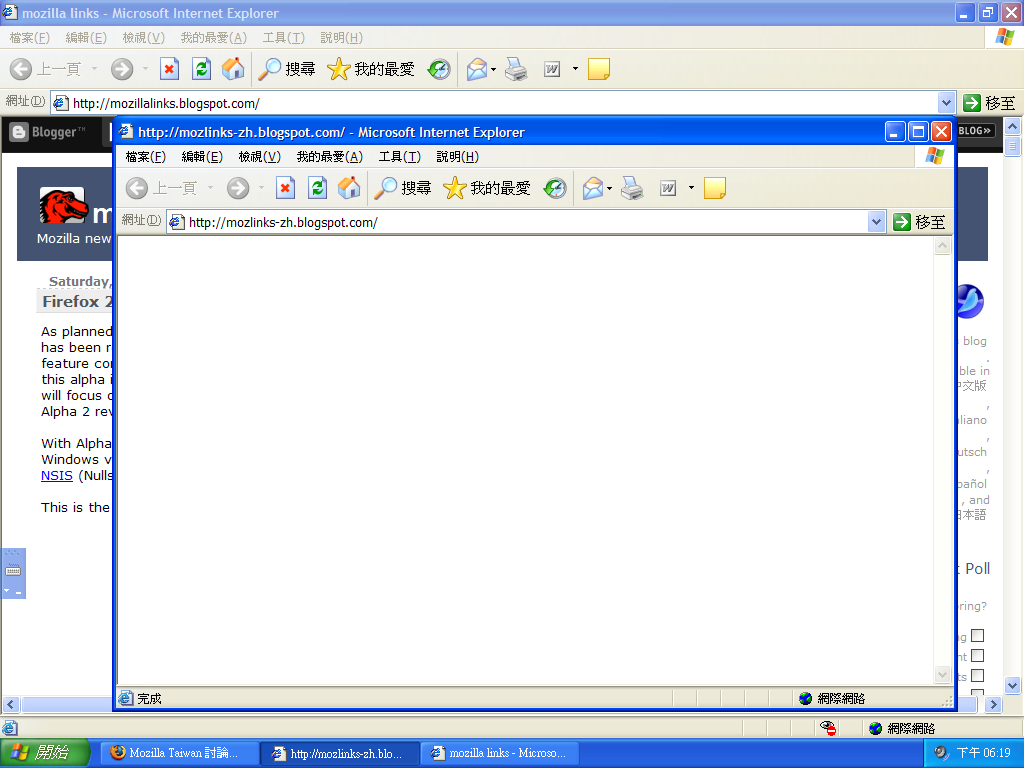
Task: Expand address dropdown in front IE window
Action: (876, 222)
